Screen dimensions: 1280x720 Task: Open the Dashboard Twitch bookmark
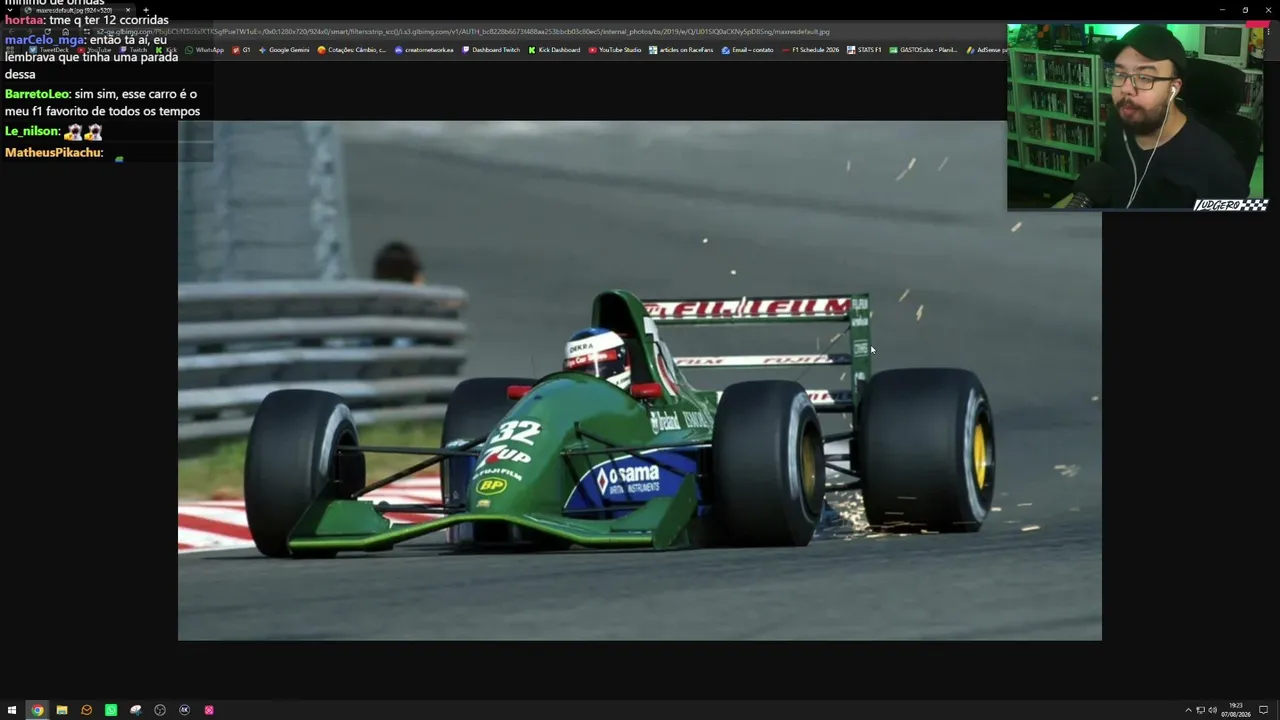pyautogui.click(x=491, y=50)
